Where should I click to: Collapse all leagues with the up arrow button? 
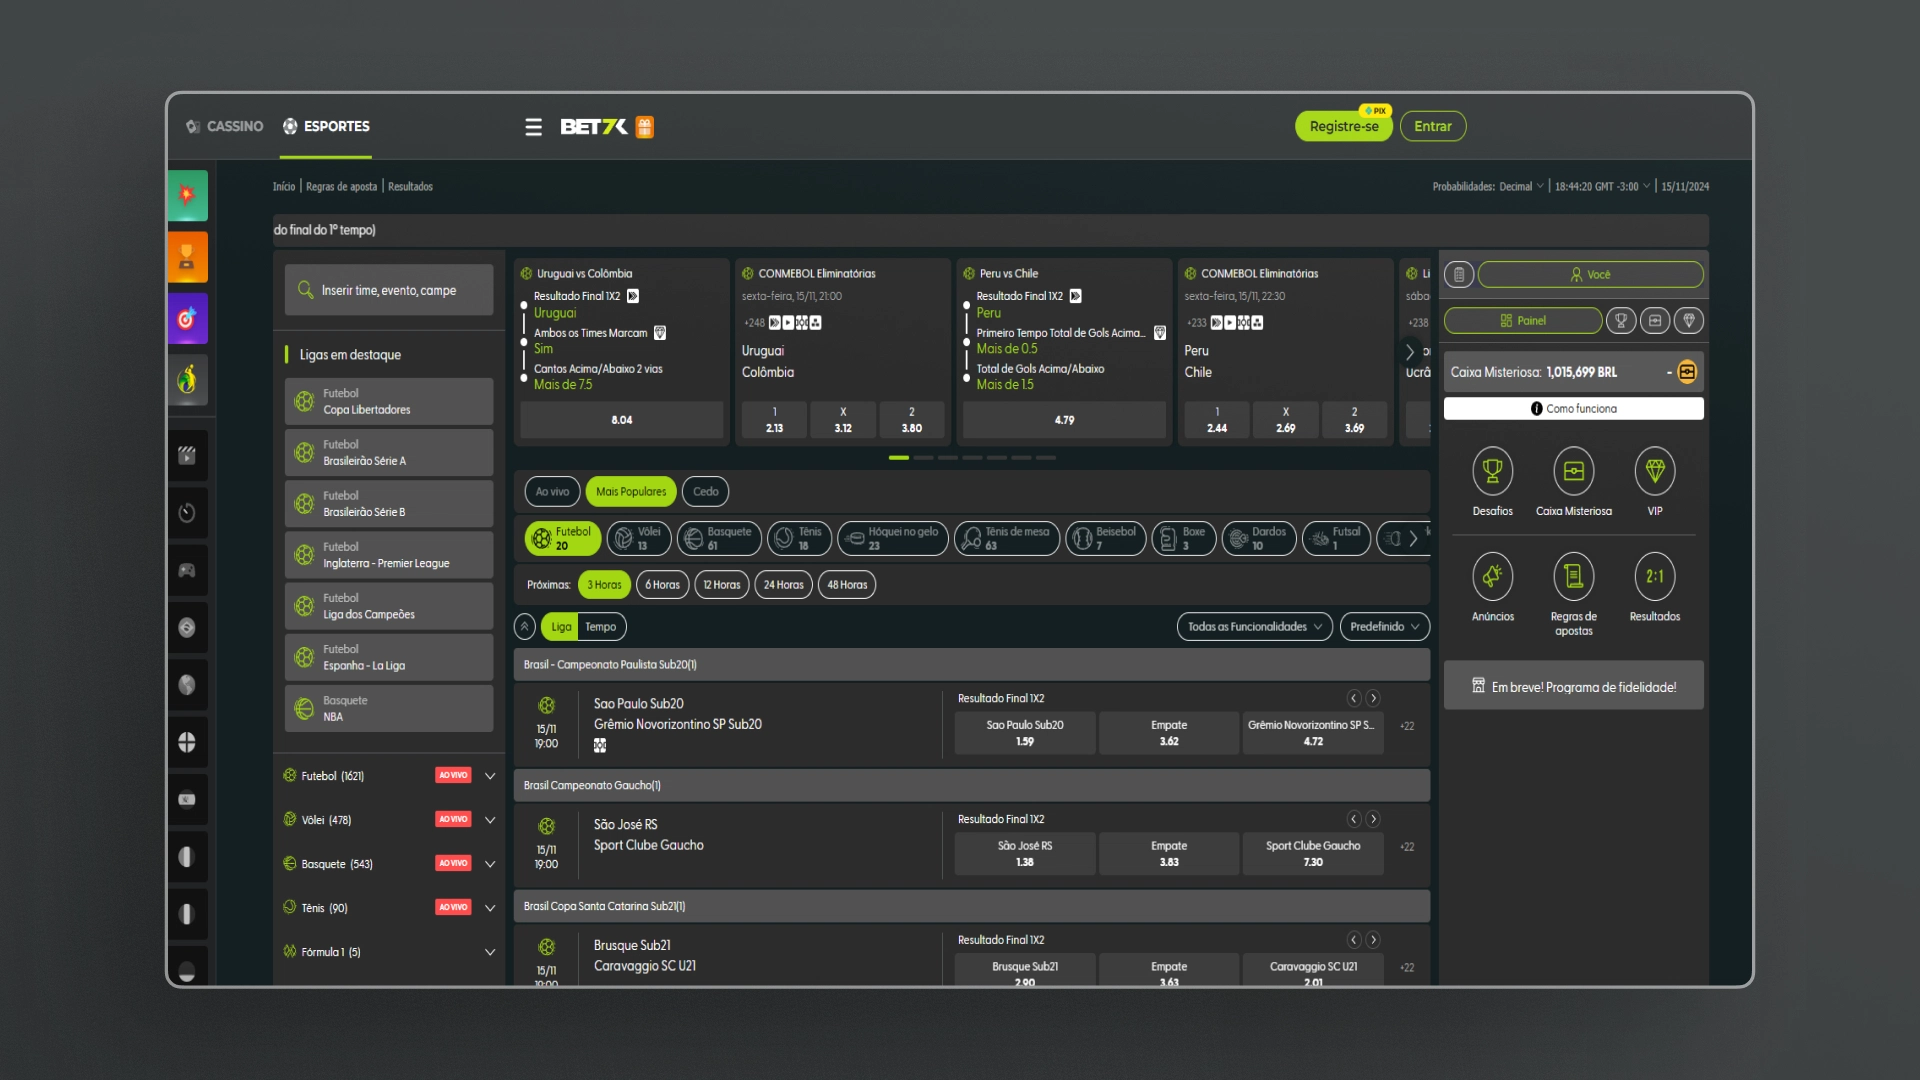pyautogui.click(x=525, y=627)
